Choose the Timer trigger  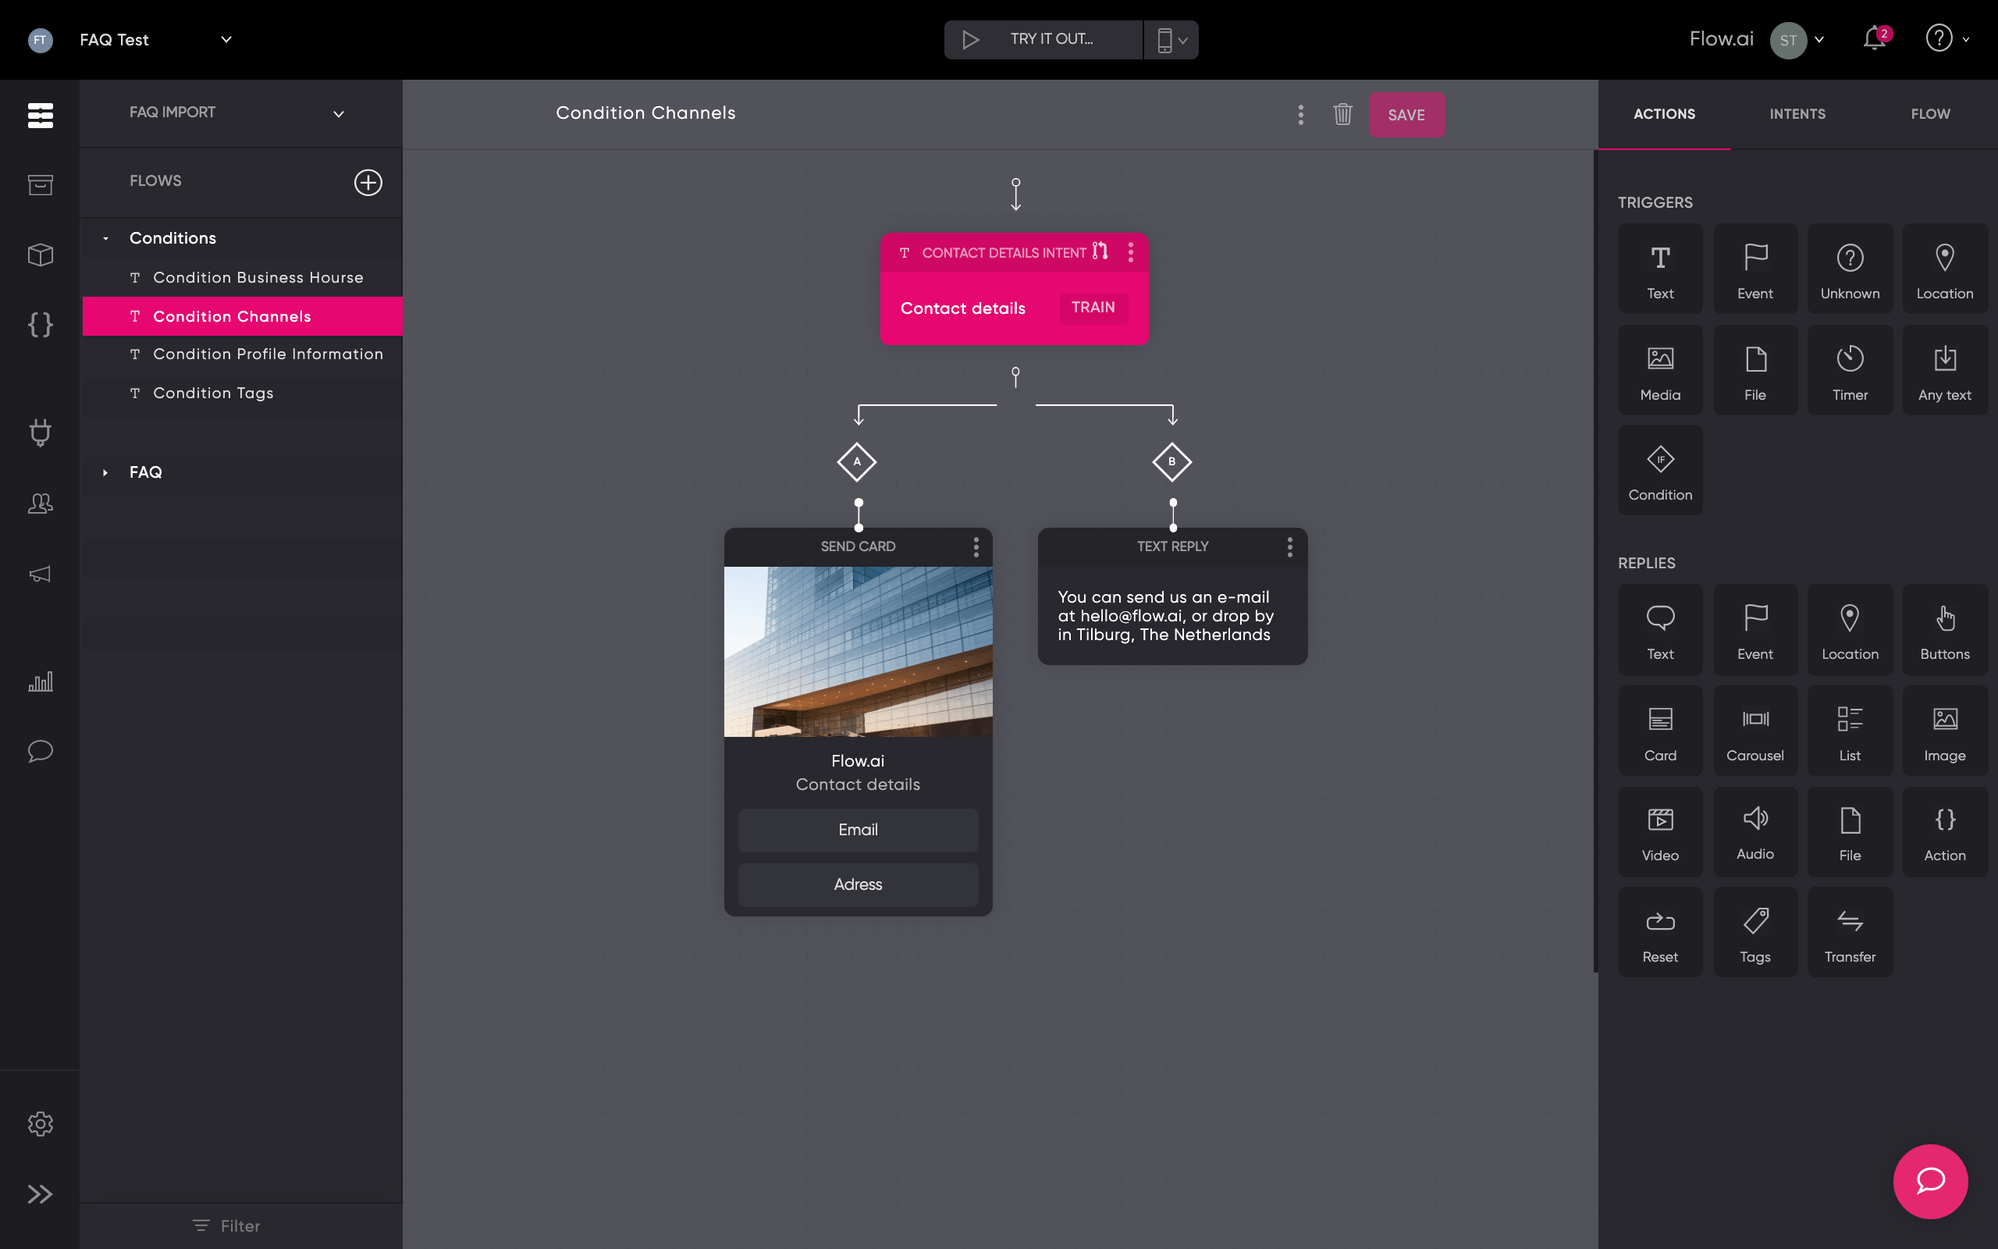click(x=1849, y=370)
